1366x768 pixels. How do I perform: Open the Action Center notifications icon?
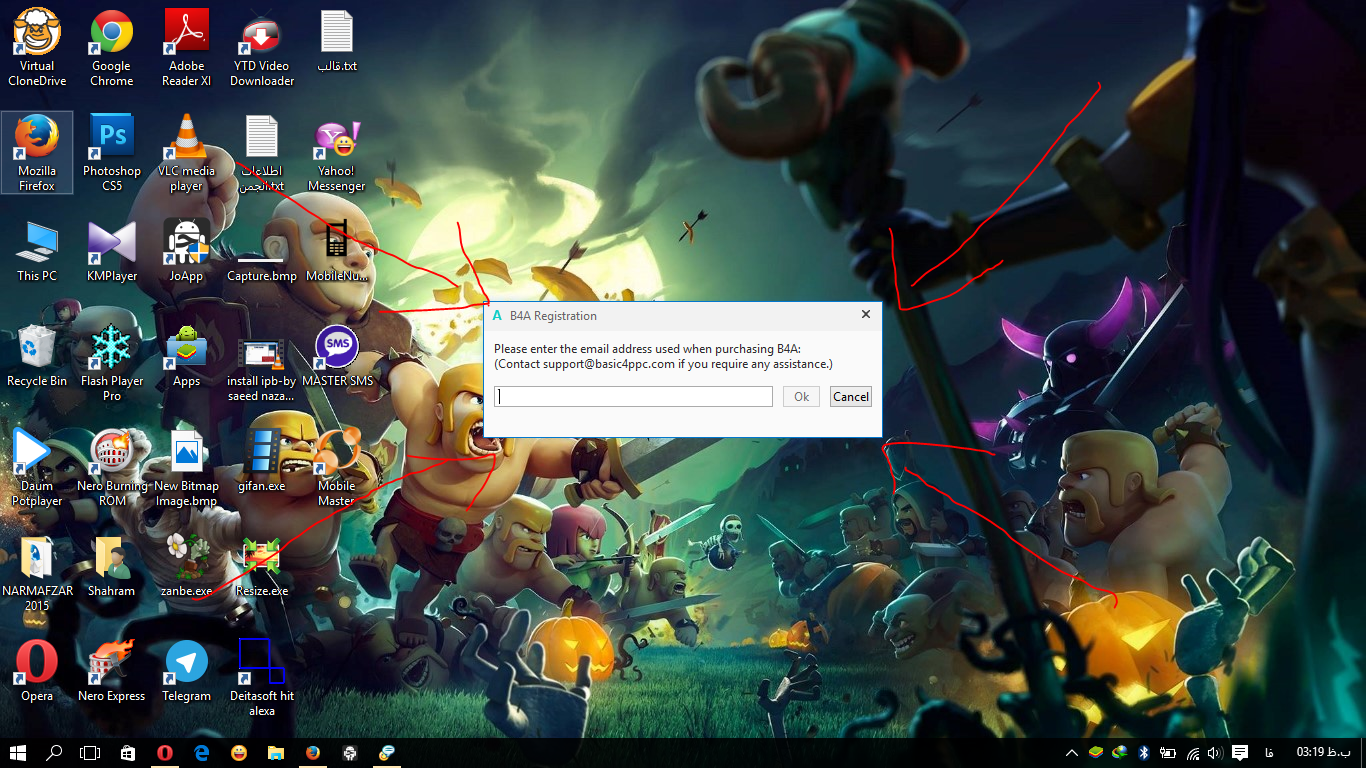[x=1240, y=753]
